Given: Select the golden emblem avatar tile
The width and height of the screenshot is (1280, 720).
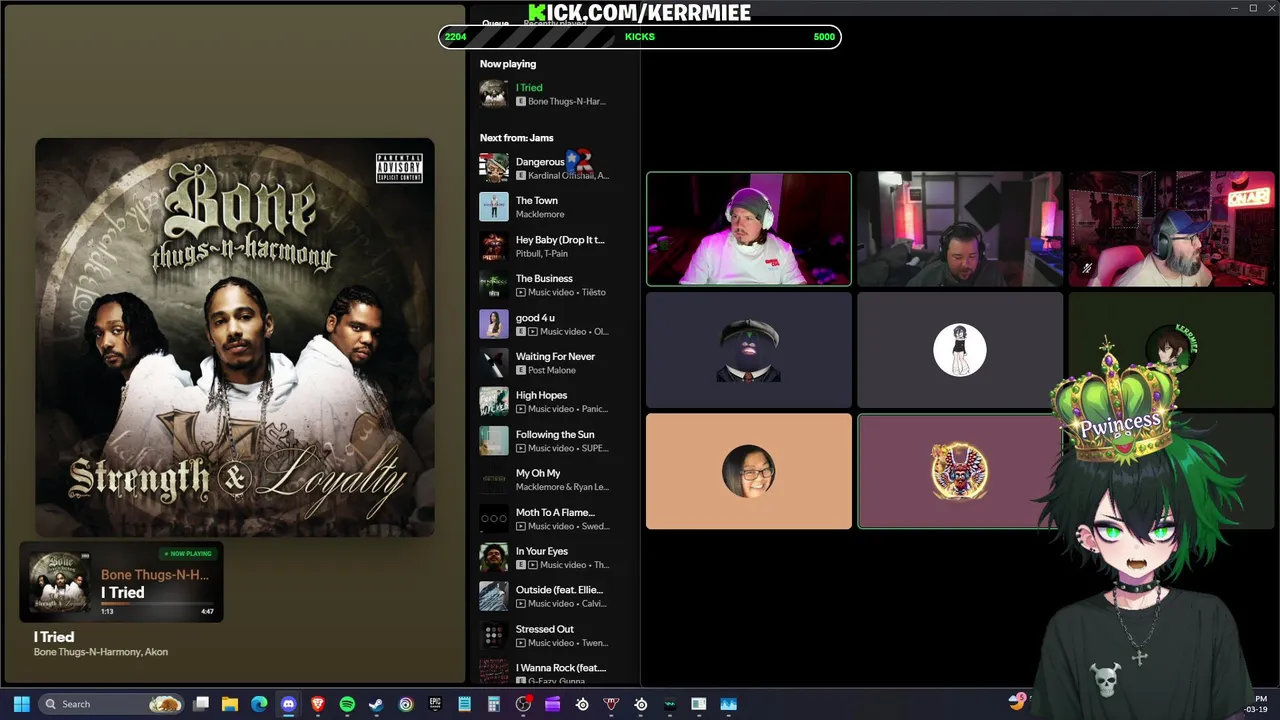Looking at the screenshot, I should tap(960, 471).
